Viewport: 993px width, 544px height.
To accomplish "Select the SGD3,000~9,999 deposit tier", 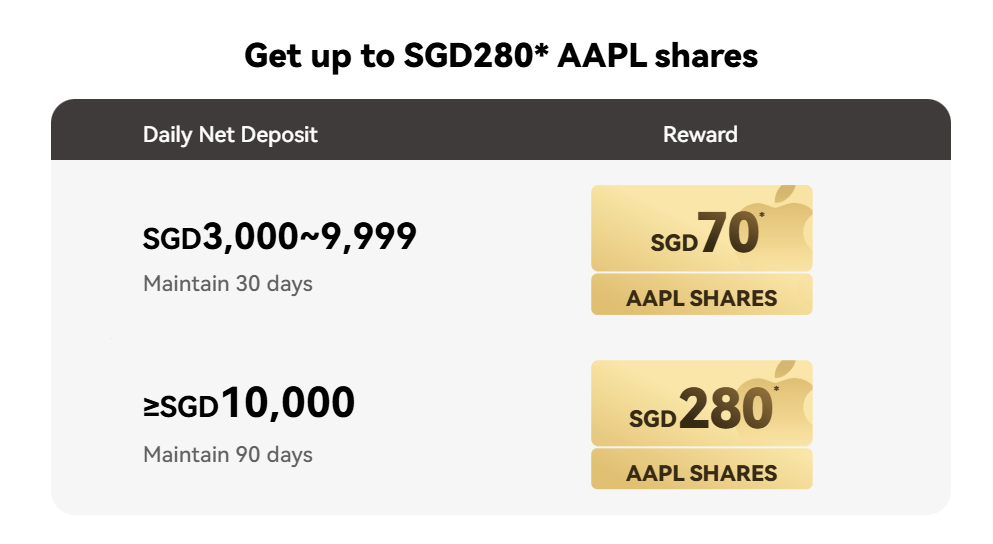I will tap(279, 238).
